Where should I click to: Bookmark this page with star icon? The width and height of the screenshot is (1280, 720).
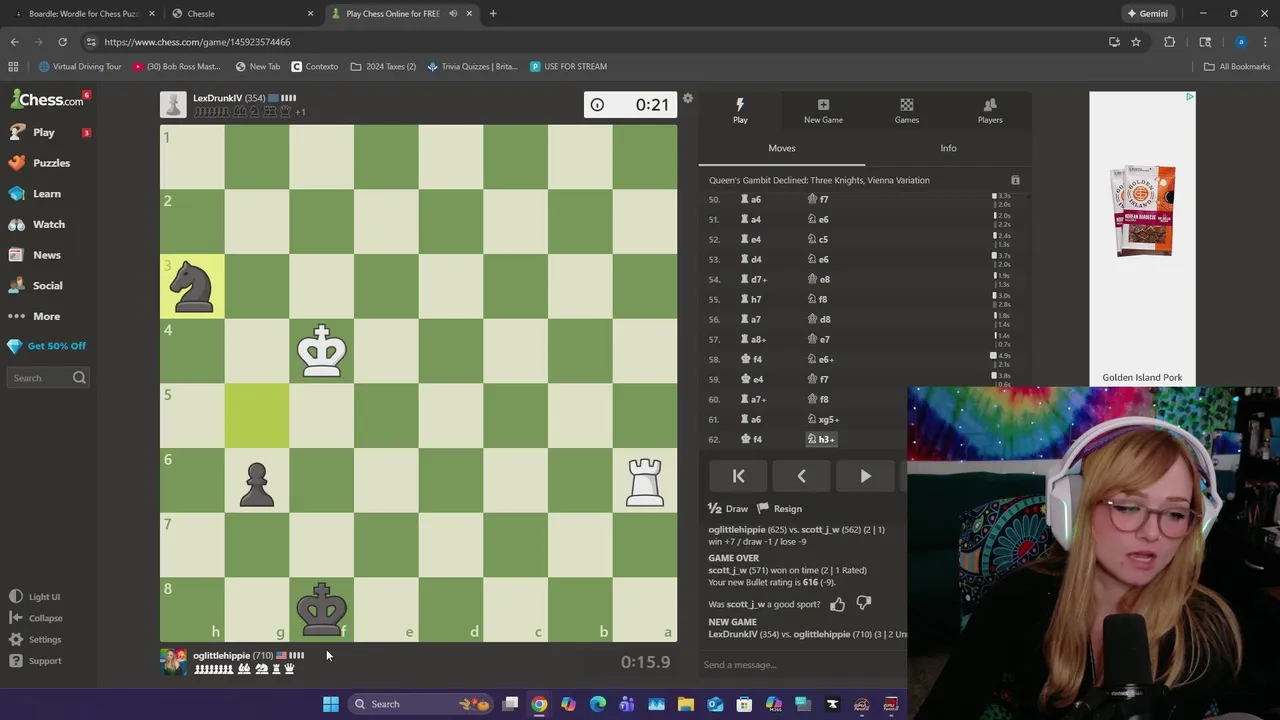(x=1136, y=42)
